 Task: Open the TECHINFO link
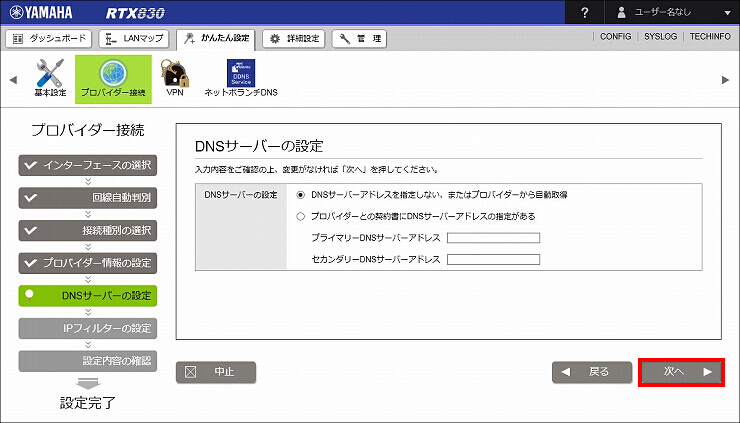(710, 36)
